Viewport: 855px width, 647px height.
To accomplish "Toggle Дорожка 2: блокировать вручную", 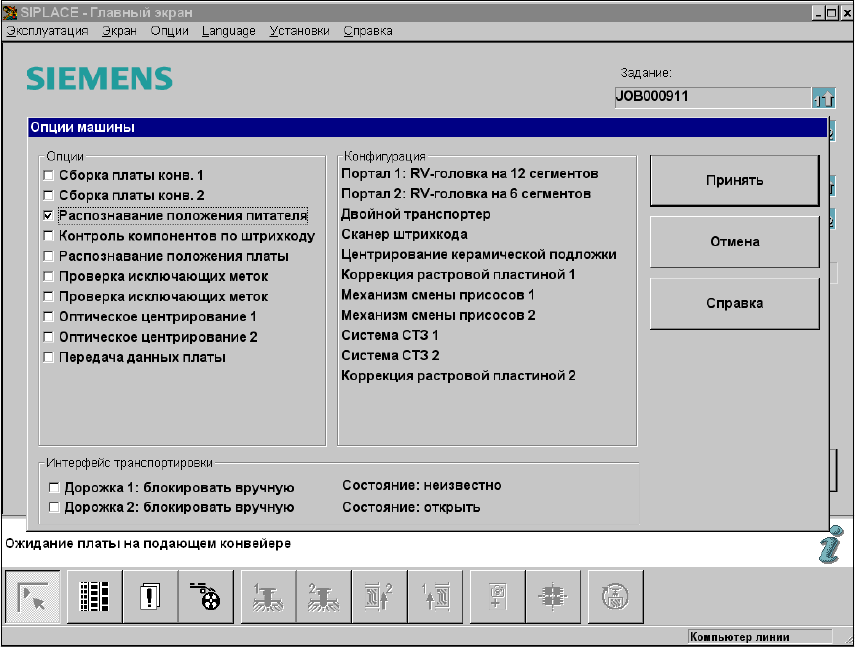I will click(54, 507).
